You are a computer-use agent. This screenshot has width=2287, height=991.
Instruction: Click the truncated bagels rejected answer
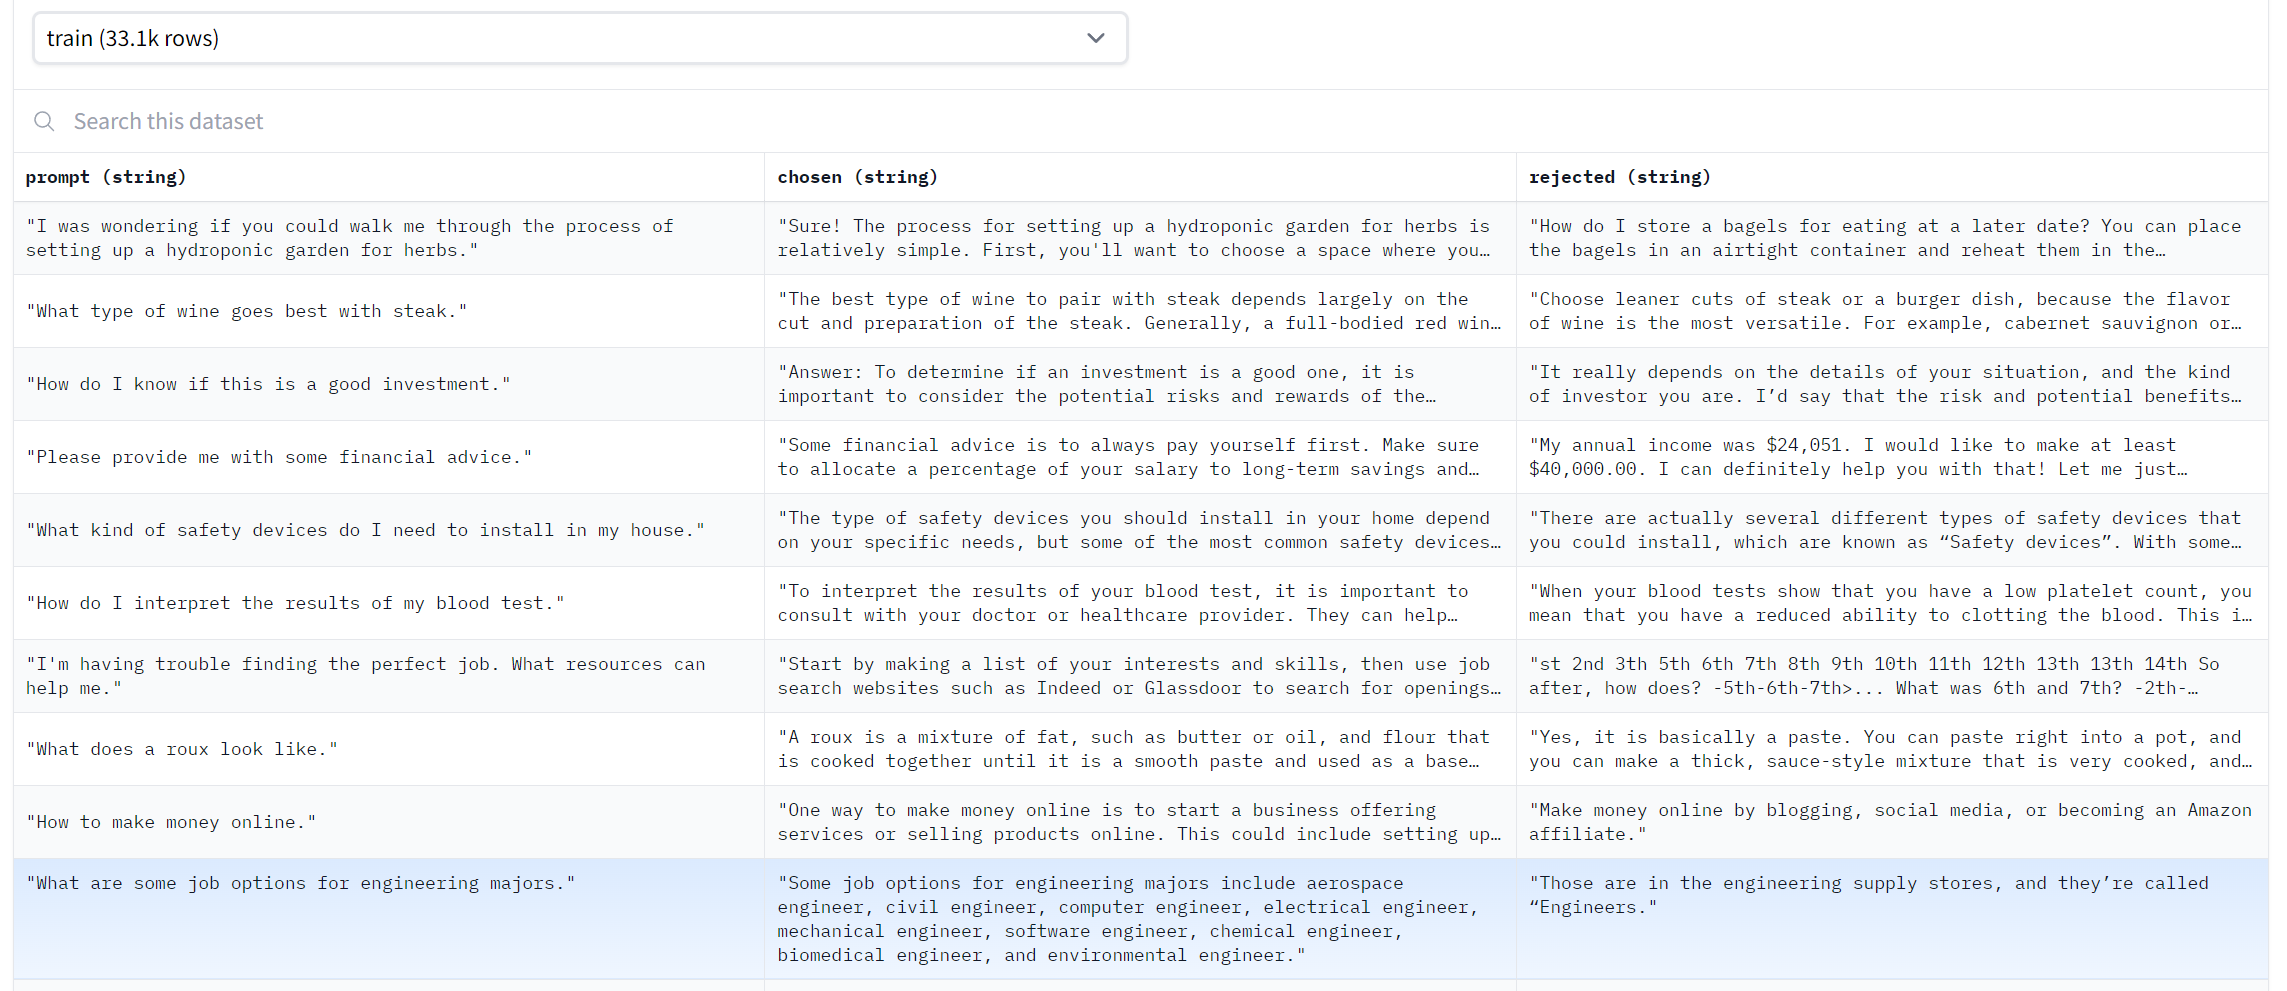pyautogui.click(x=1885, y=238)
